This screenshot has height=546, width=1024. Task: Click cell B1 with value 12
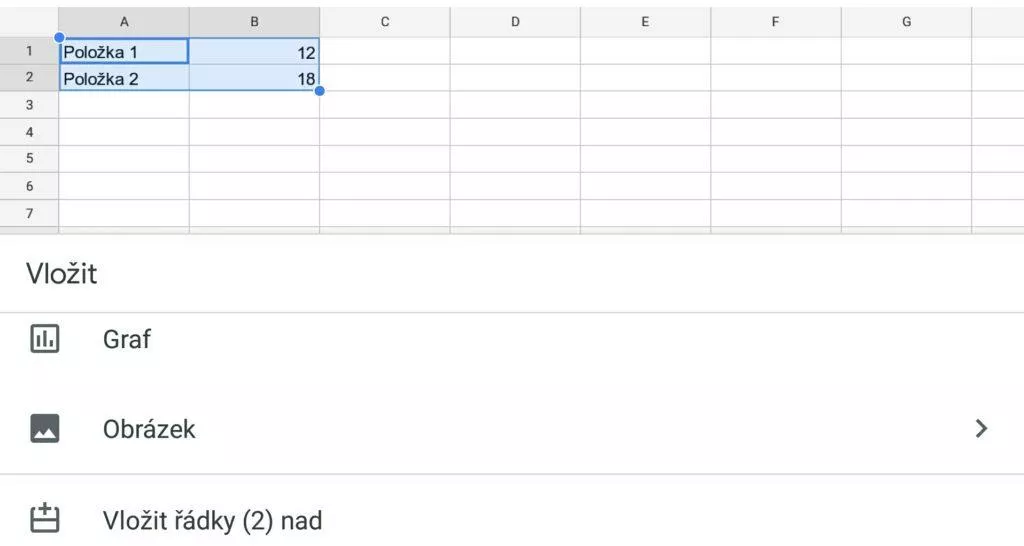tap(255, 52)
